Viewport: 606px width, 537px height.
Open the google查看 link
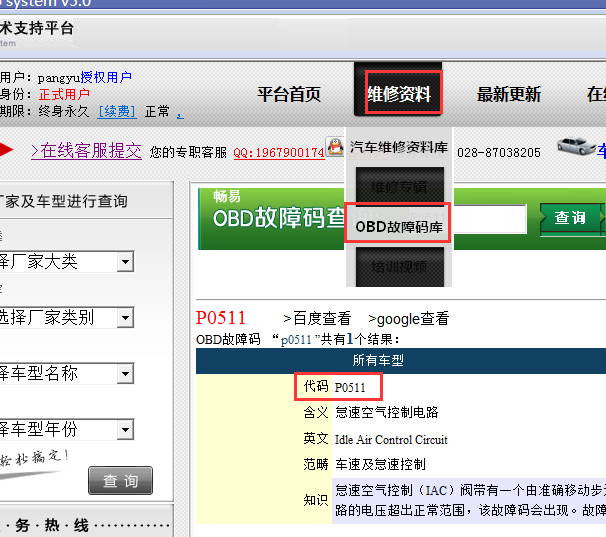409,319
